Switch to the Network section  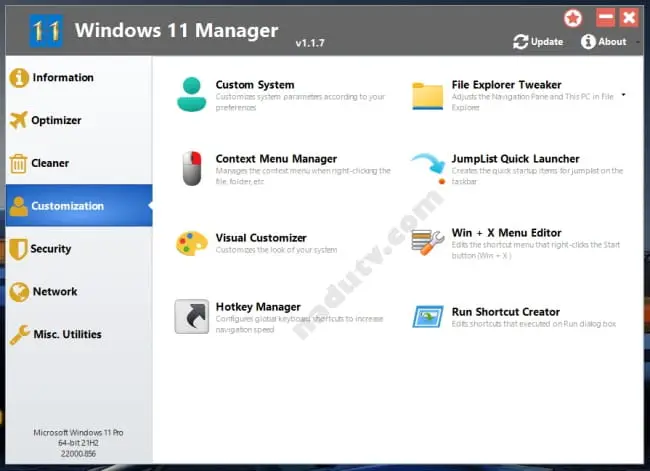click(79, 292)
